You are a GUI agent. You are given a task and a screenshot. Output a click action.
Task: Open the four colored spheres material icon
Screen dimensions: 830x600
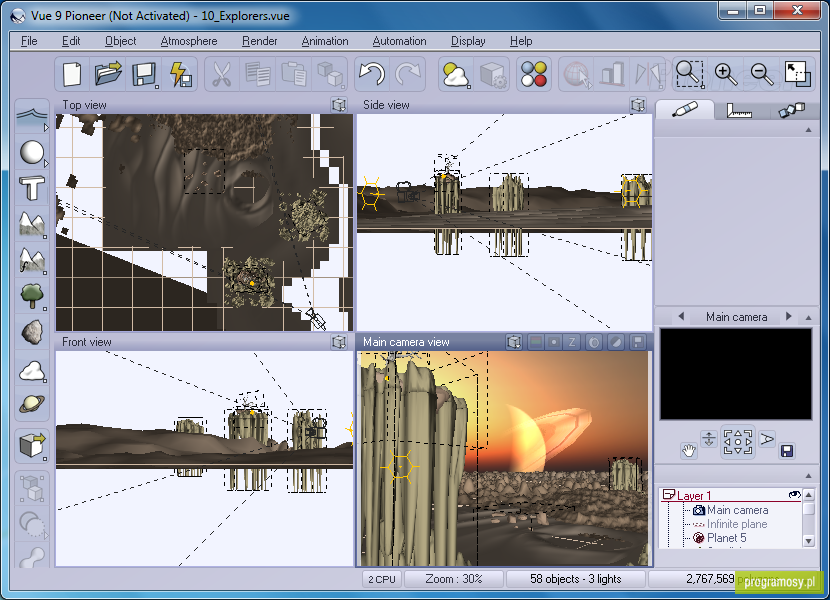[x=534, y=74]
